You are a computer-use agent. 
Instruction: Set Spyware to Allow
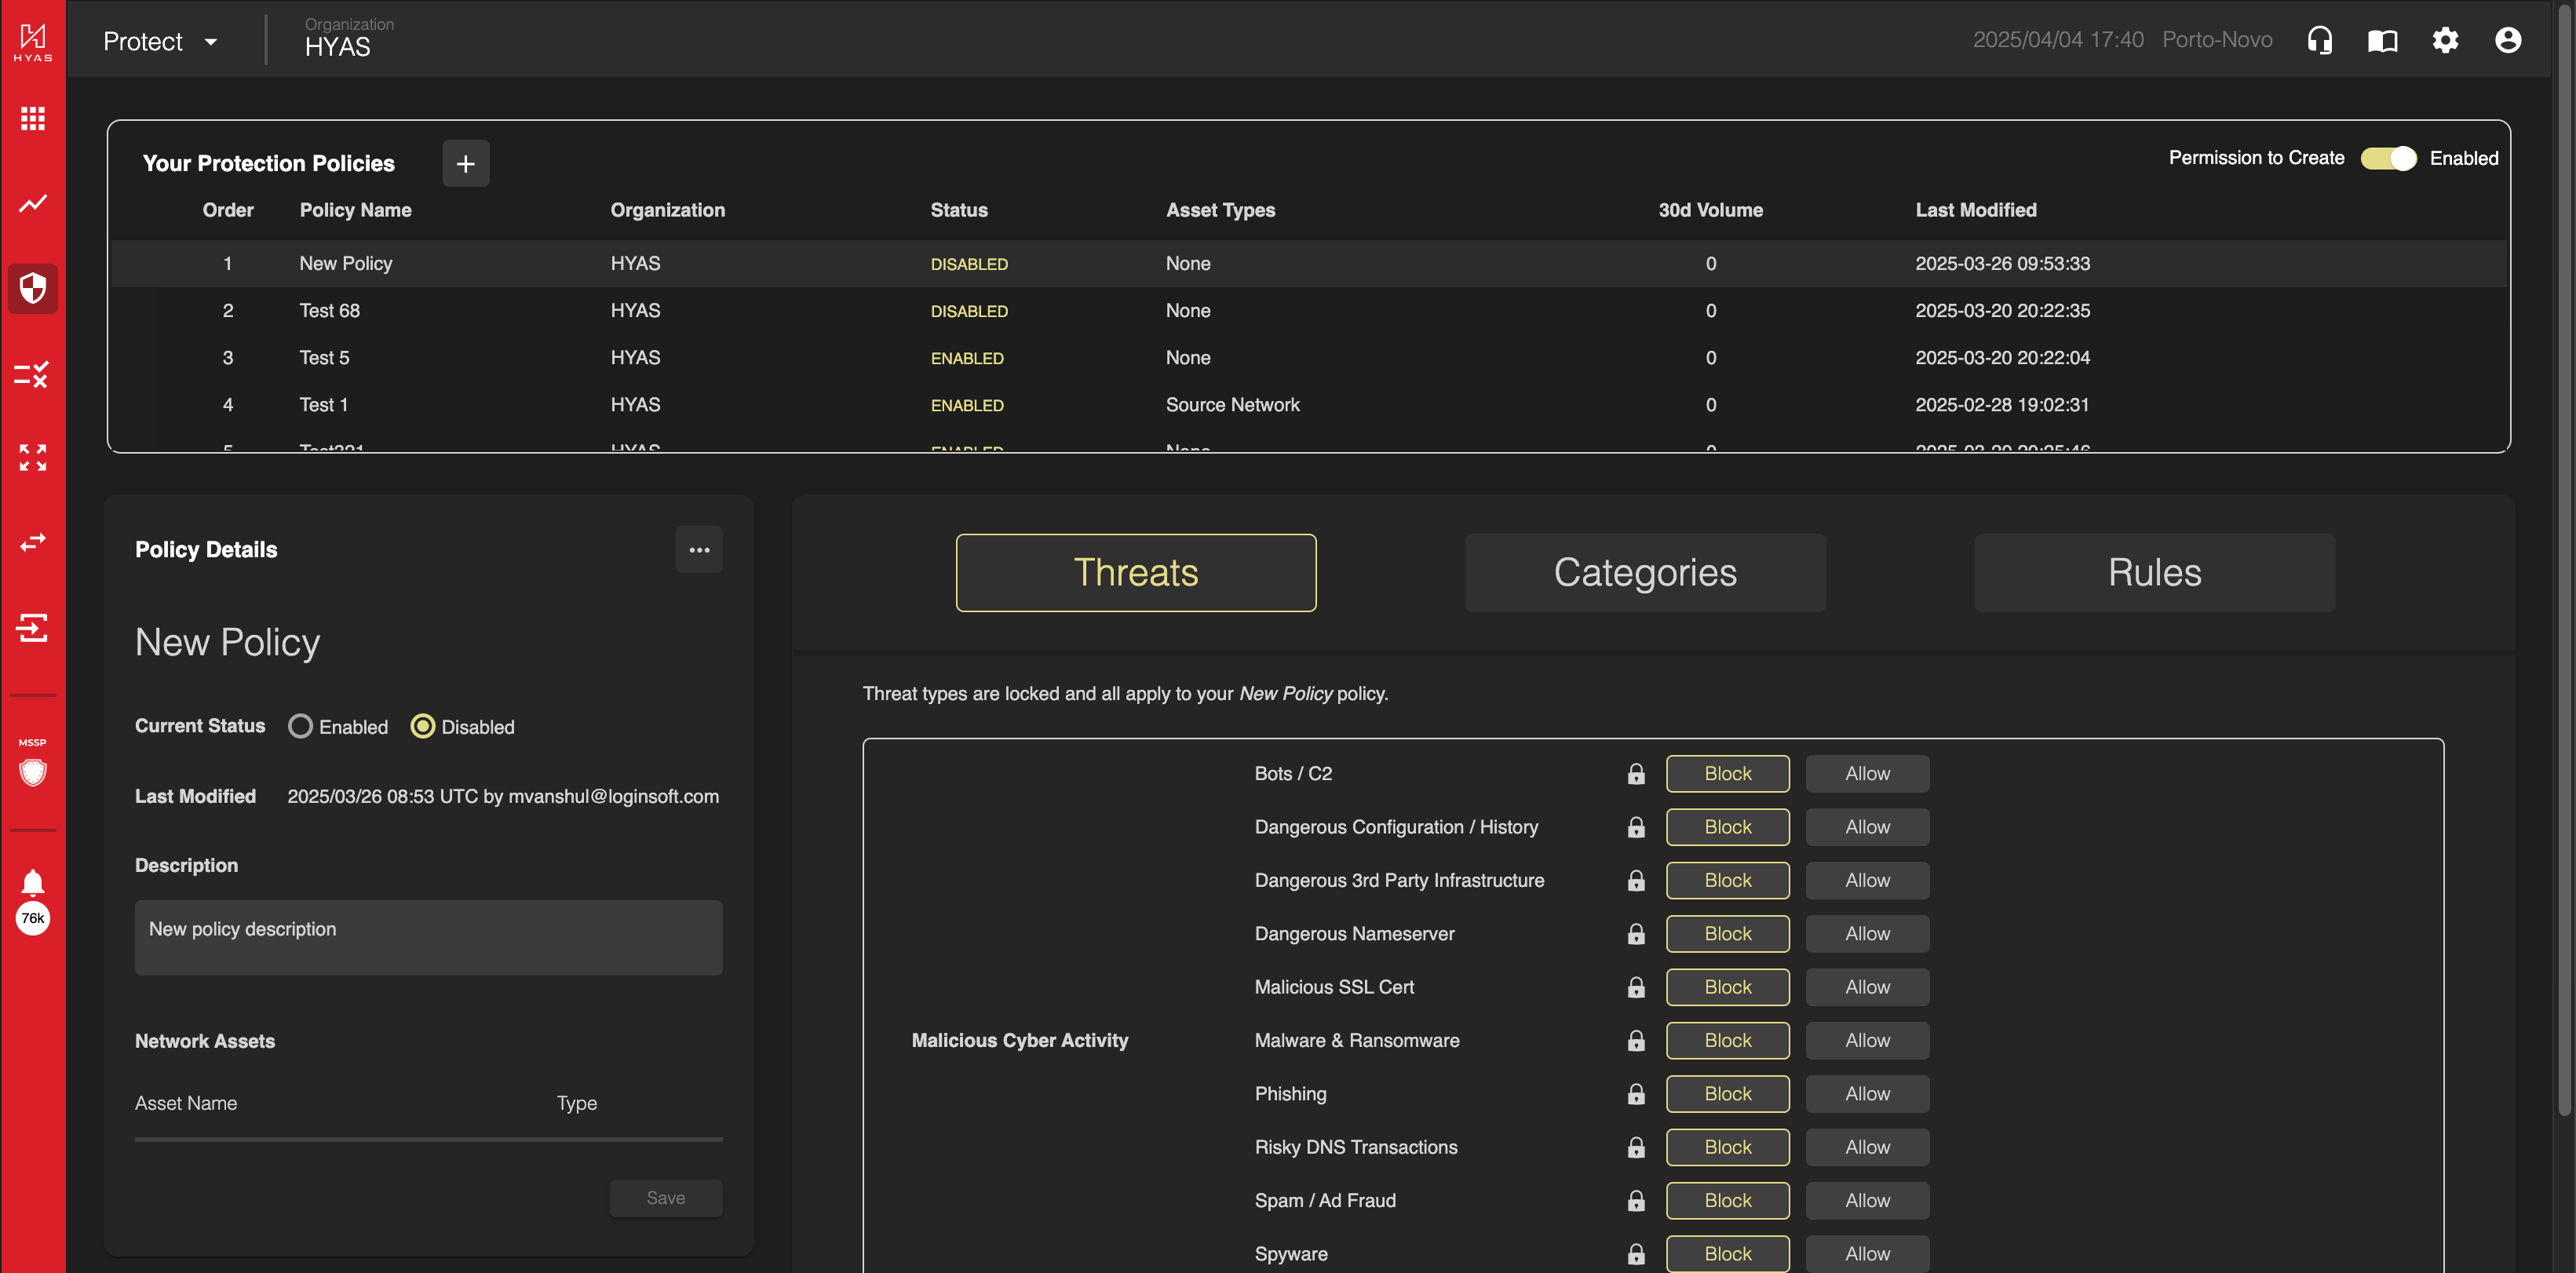1867,1253
